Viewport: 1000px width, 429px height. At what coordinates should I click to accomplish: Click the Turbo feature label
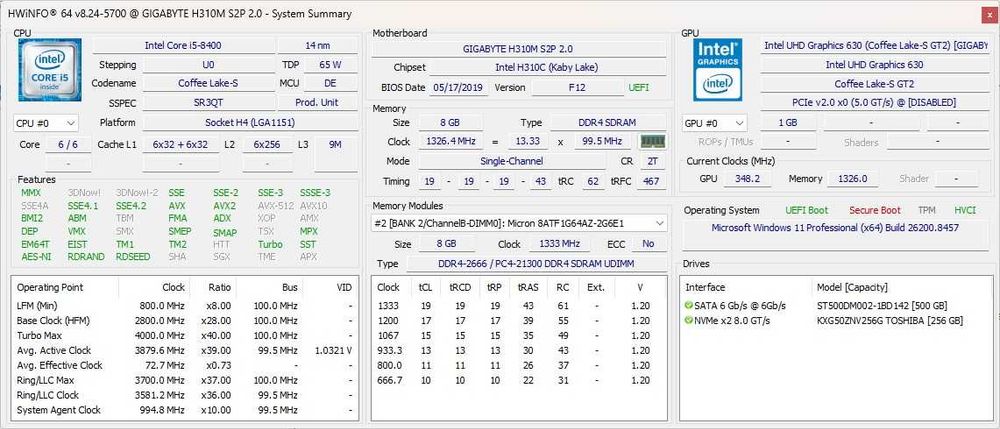coord(270,244)
